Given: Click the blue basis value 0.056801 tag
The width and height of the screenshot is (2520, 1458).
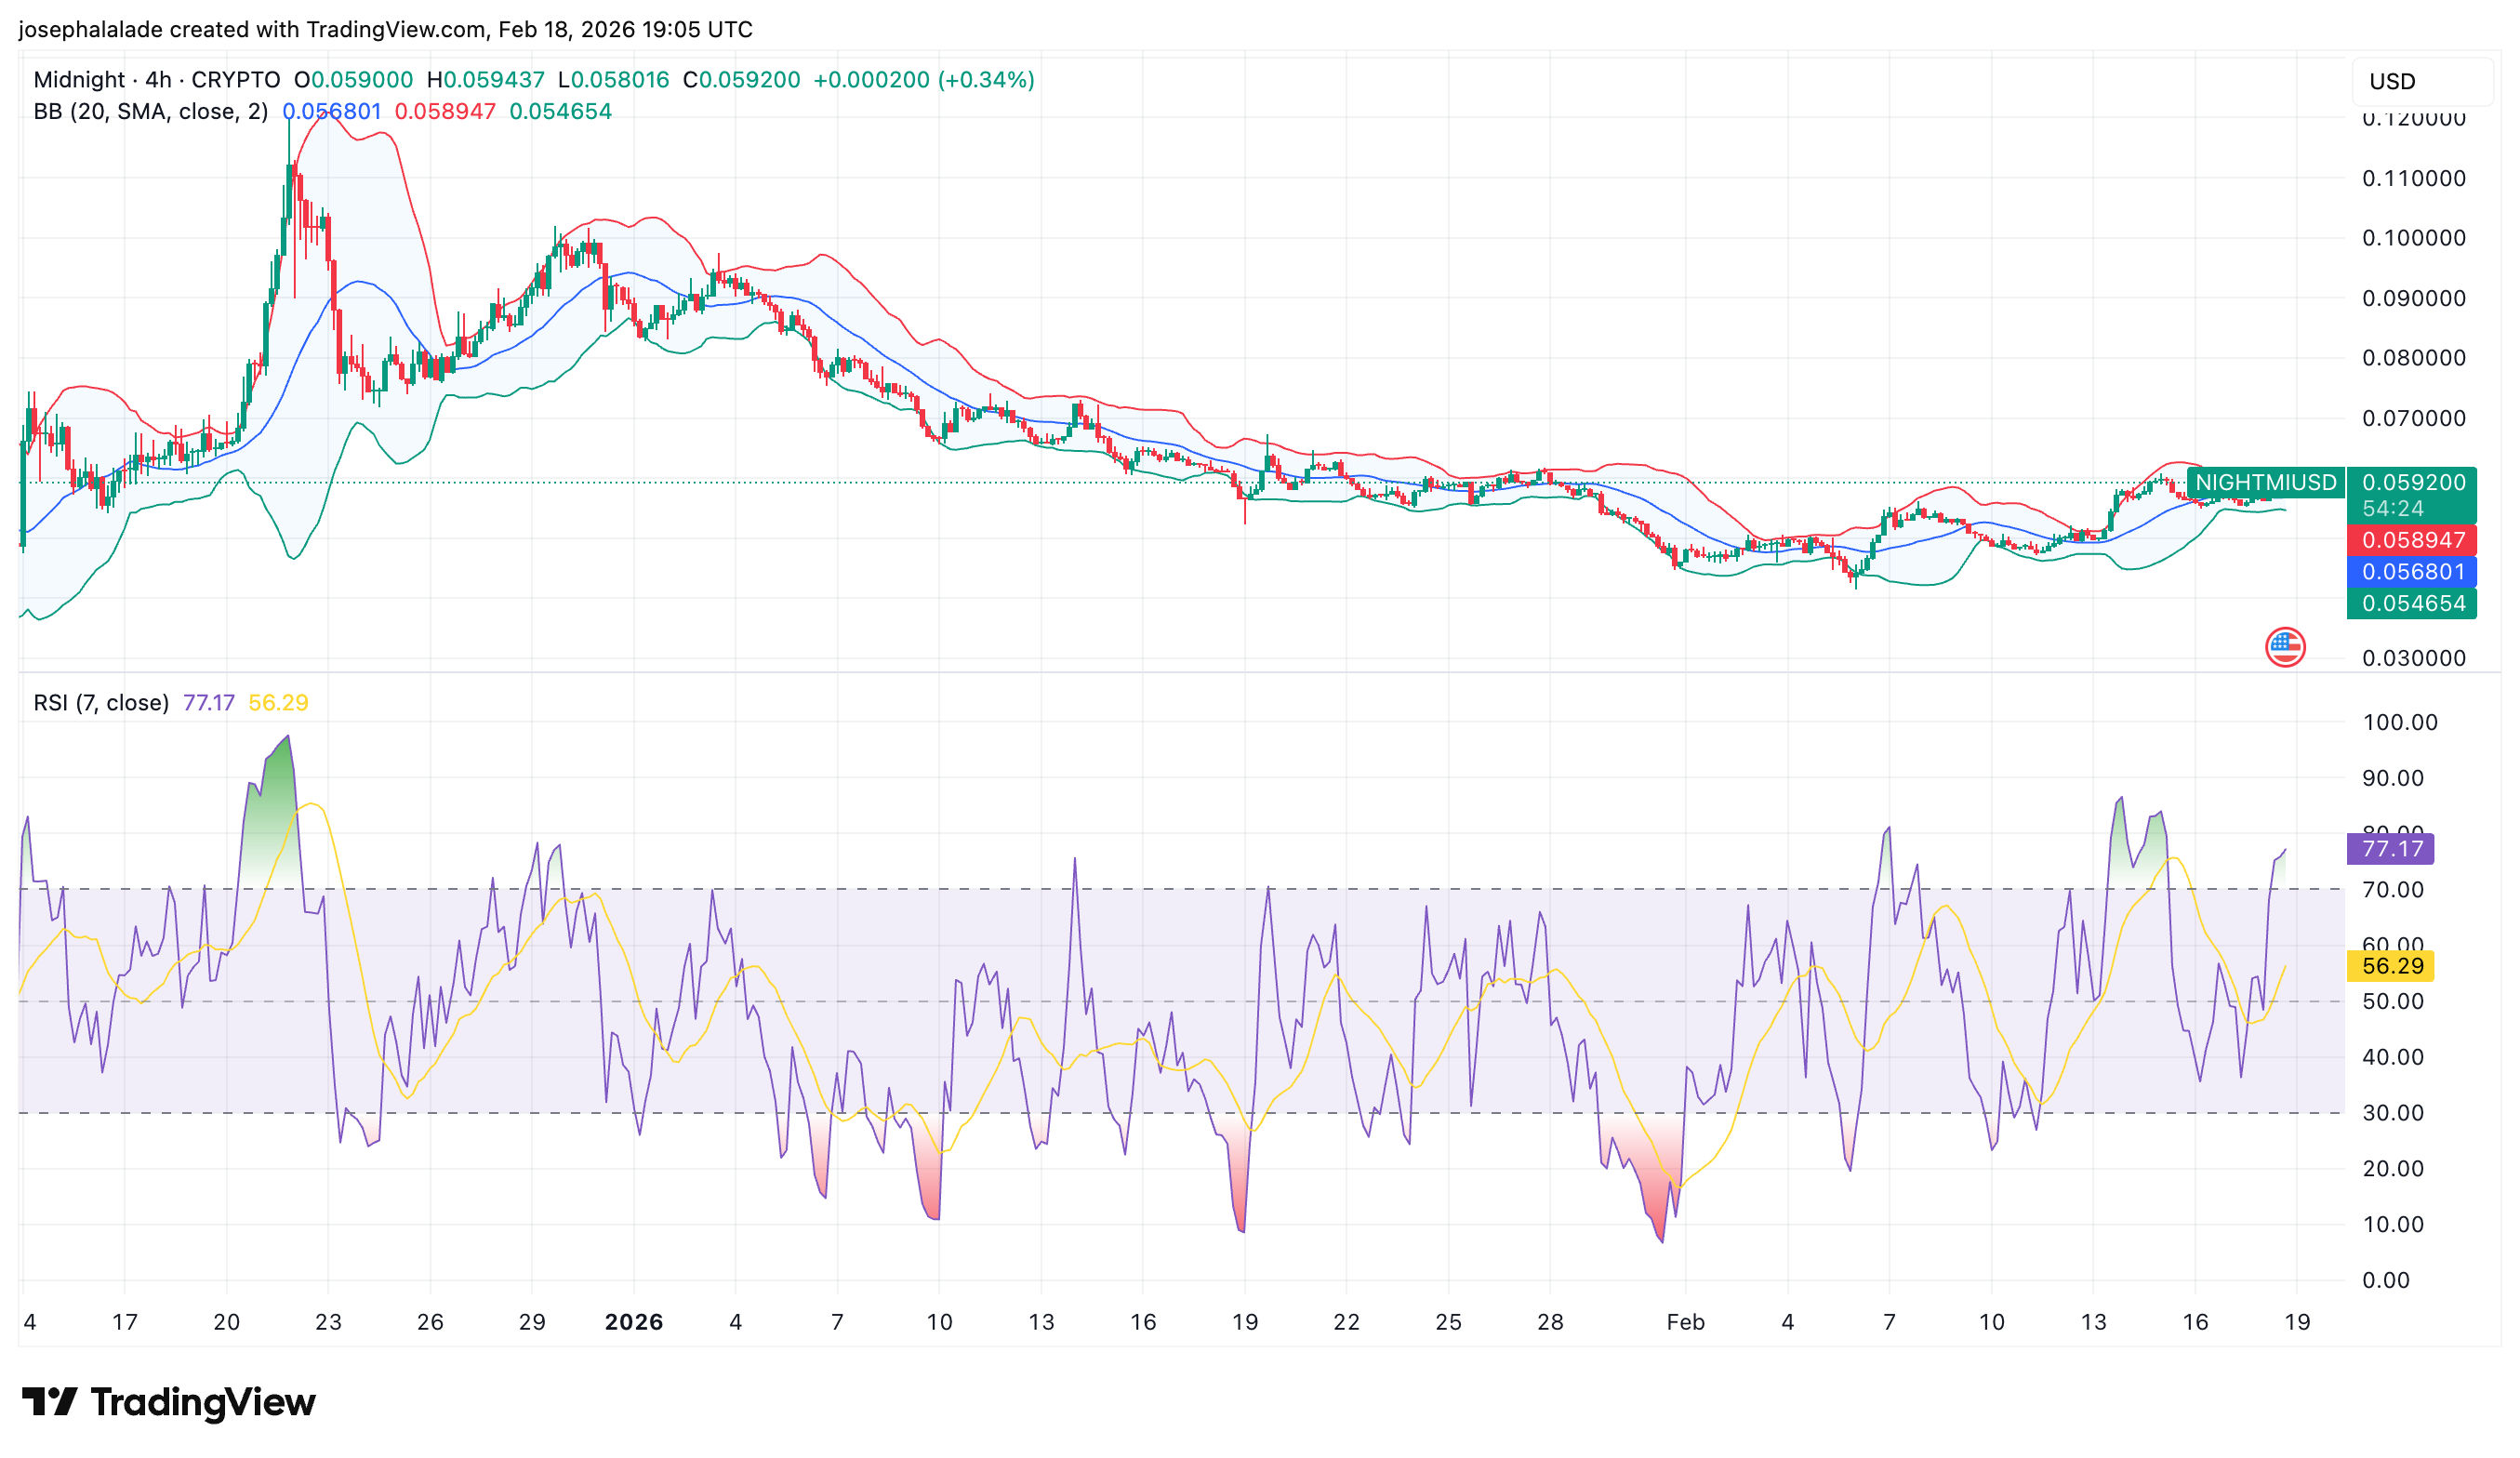Looking at the screenshot, I should coord(2411,571).
